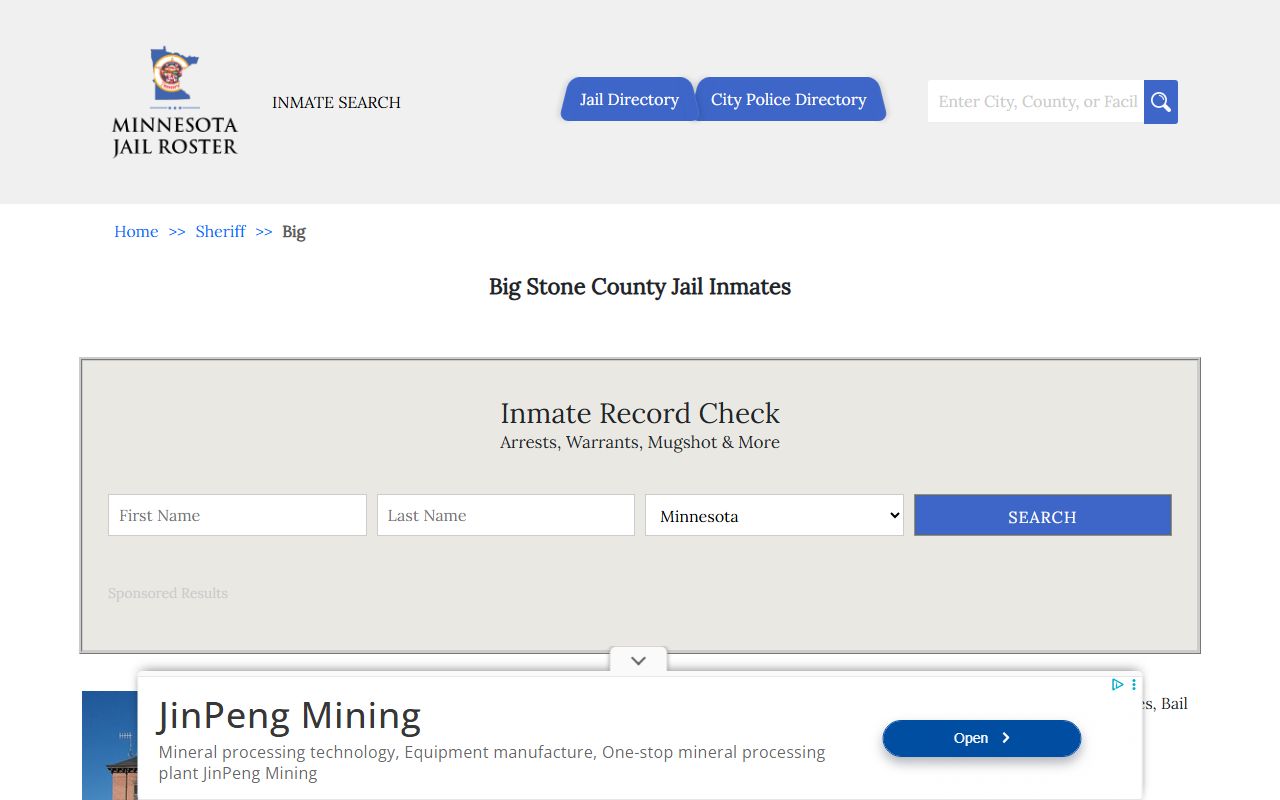
Task: Open the Minnesota state dropdown
Action: tap(774, 515)
